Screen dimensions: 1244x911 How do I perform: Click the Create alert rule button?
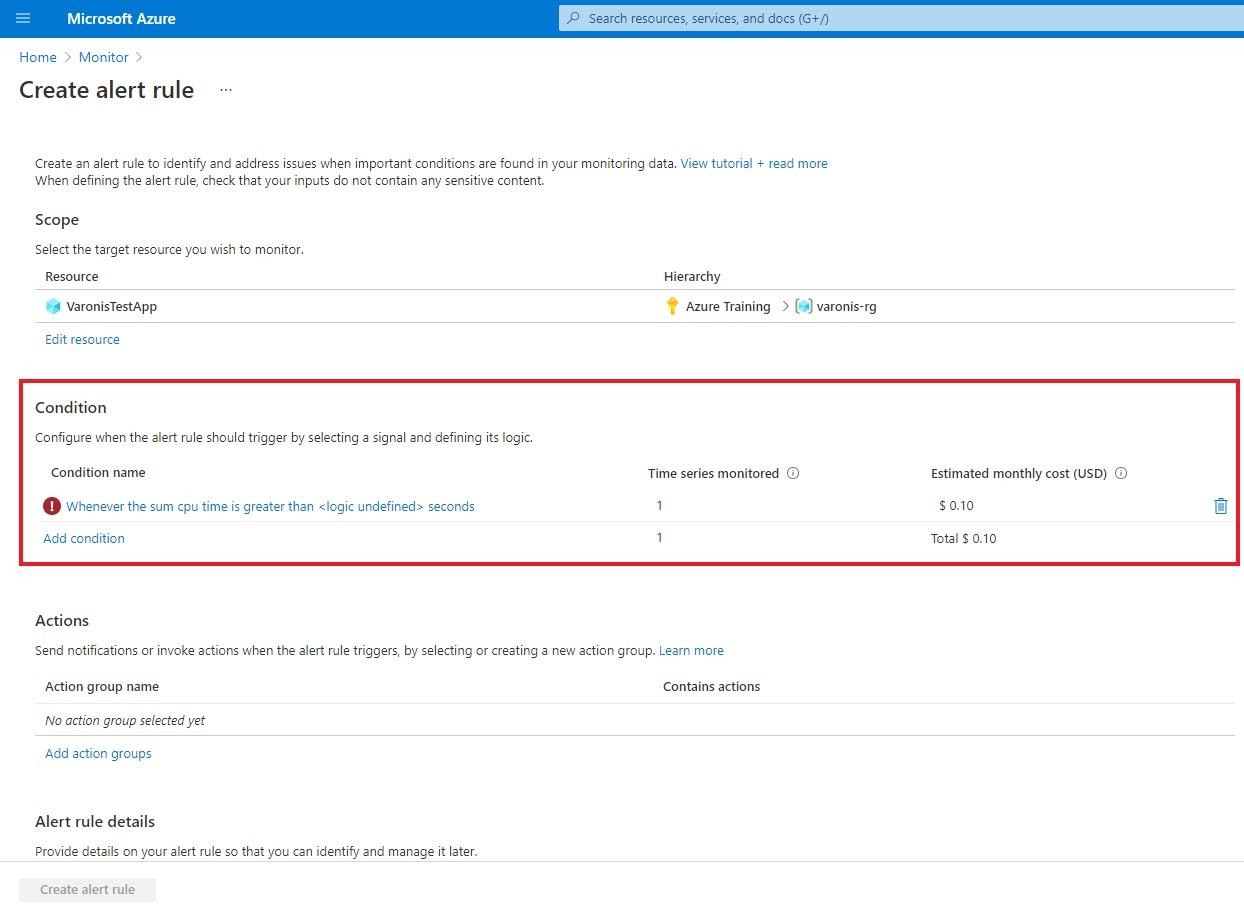pyautogui.click(x=87, y=889)
